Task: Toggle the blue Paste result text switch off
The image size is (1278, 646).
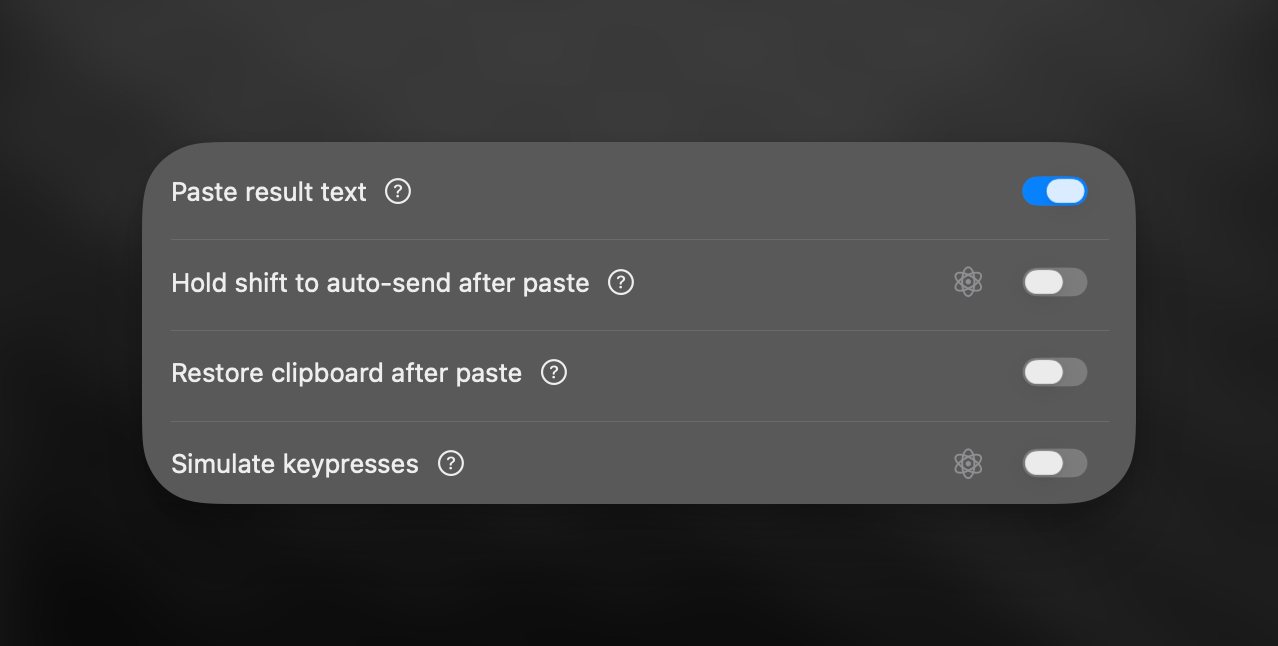Action: [x=1055, y=190]
